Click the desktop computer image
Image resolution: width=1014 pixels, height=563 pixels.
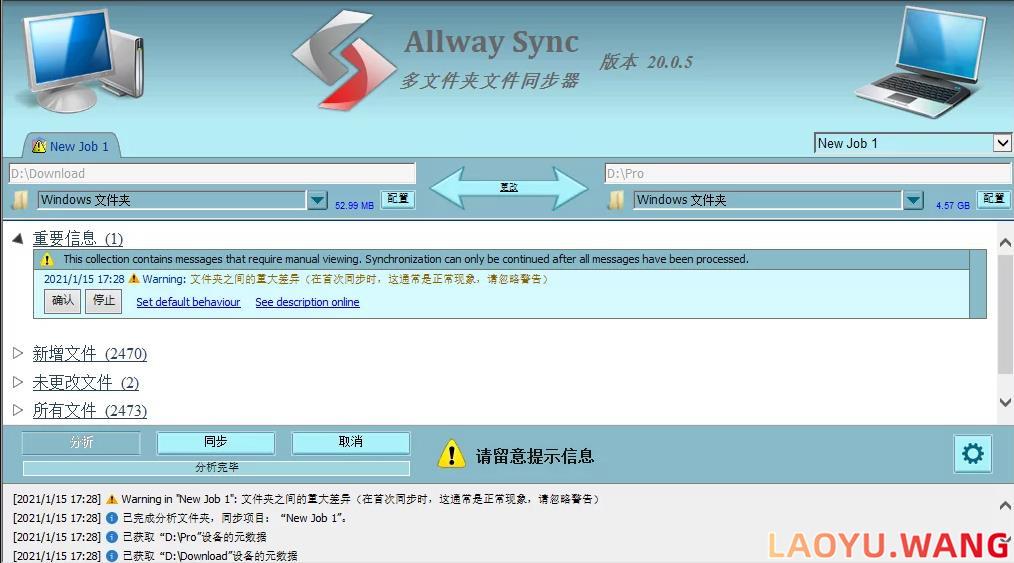point(81,62)
